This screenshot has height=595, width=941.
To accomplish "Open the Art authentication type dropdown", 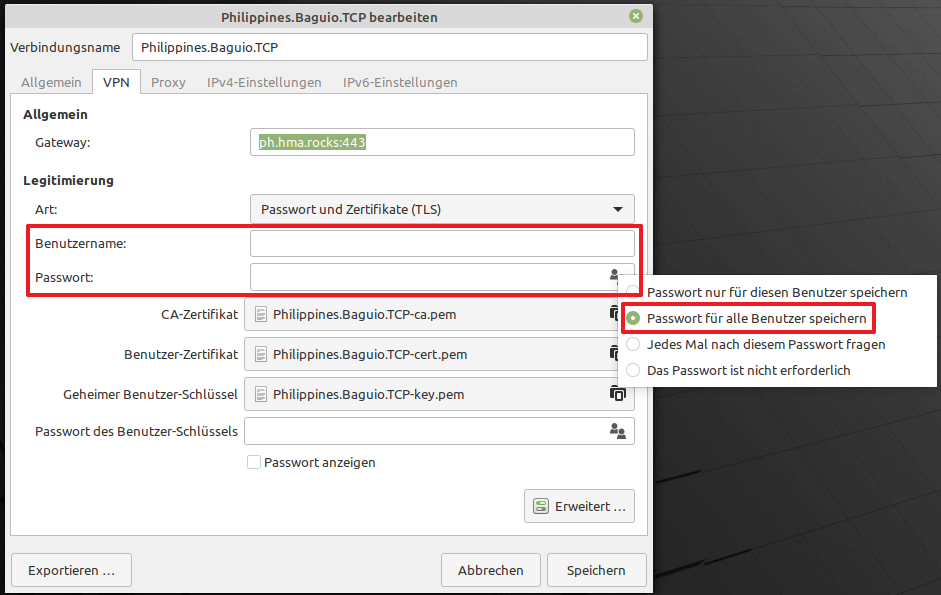I will [x=442, y=210].
